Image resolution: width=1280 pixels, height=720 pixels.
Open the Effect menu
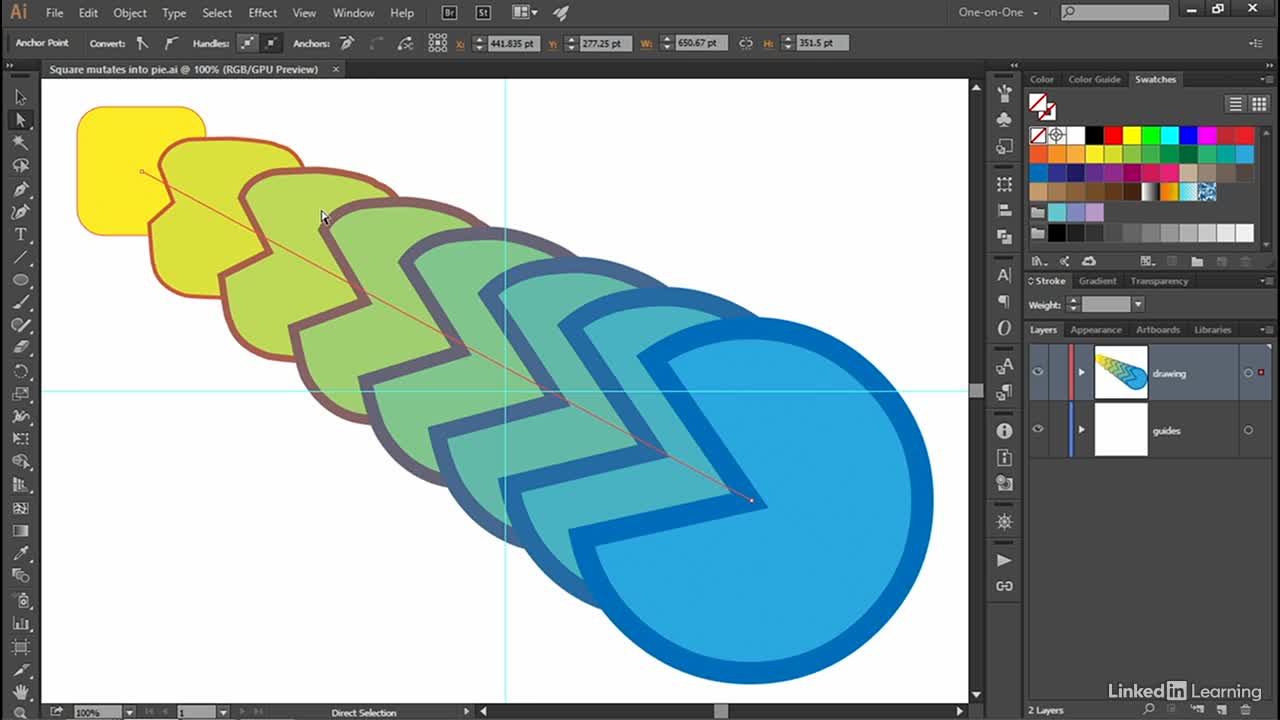(x=263, y=13)
